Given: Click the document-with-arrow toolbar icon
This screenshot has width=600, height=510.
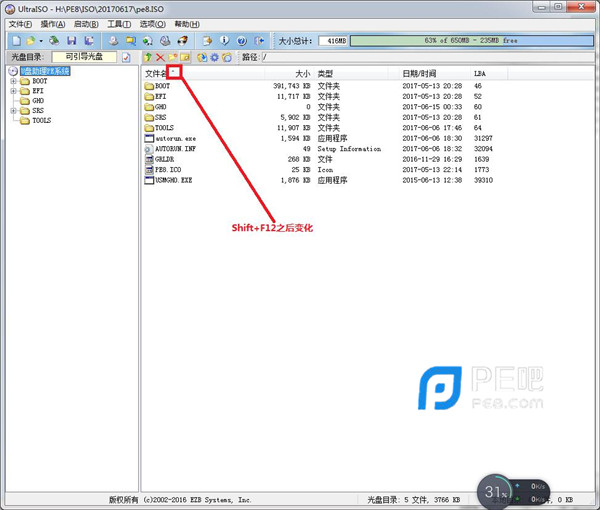Looking at the screenshot, I should 207,41.
